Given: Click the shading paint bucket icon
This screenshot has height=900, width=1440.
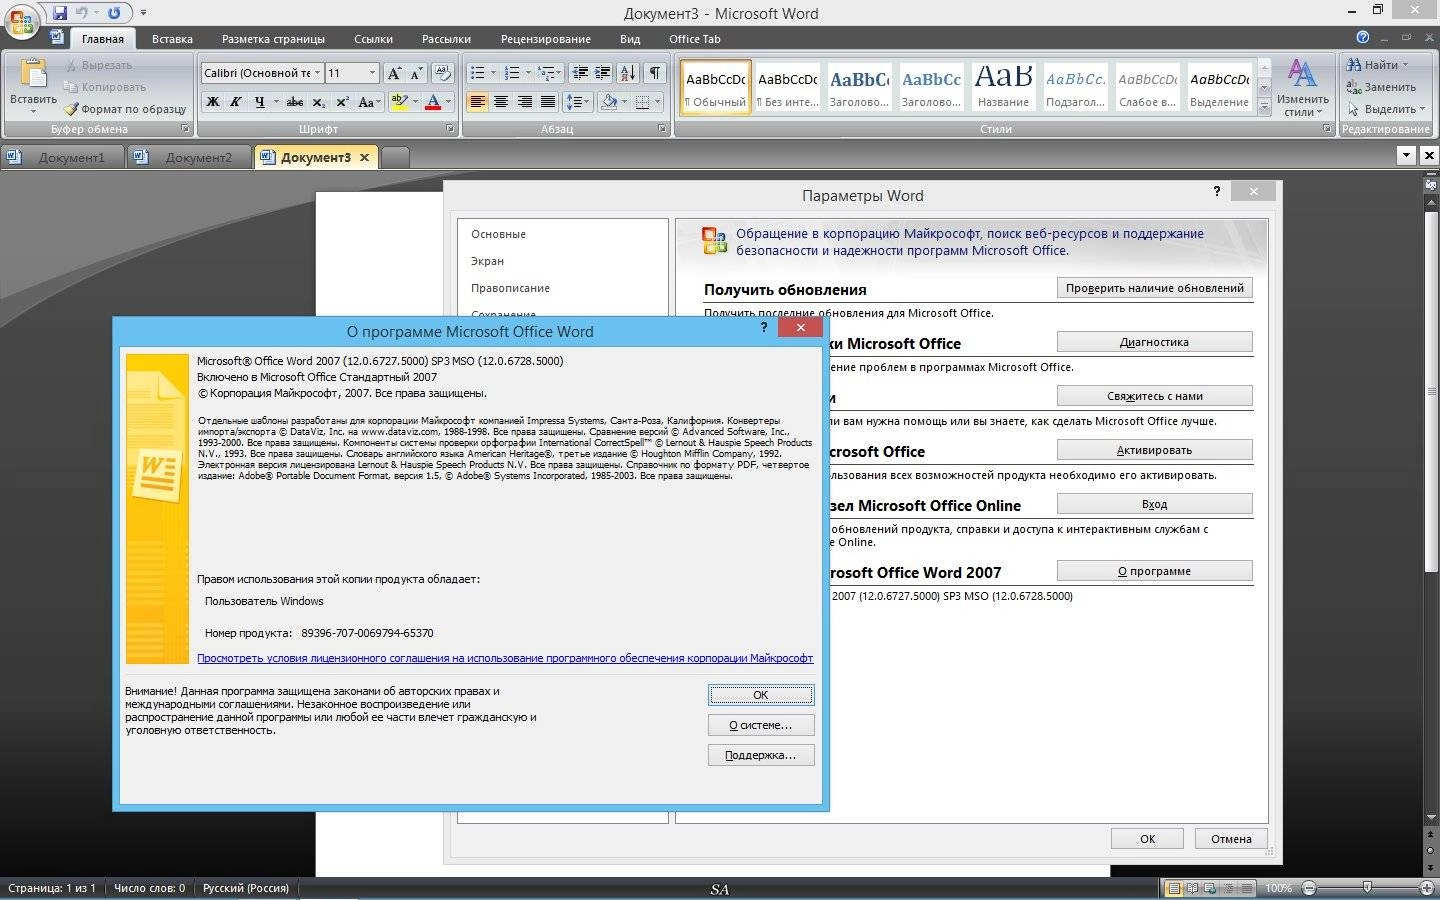Looking at the screenshot, I should pyautogui.click(x=608, y=102).
